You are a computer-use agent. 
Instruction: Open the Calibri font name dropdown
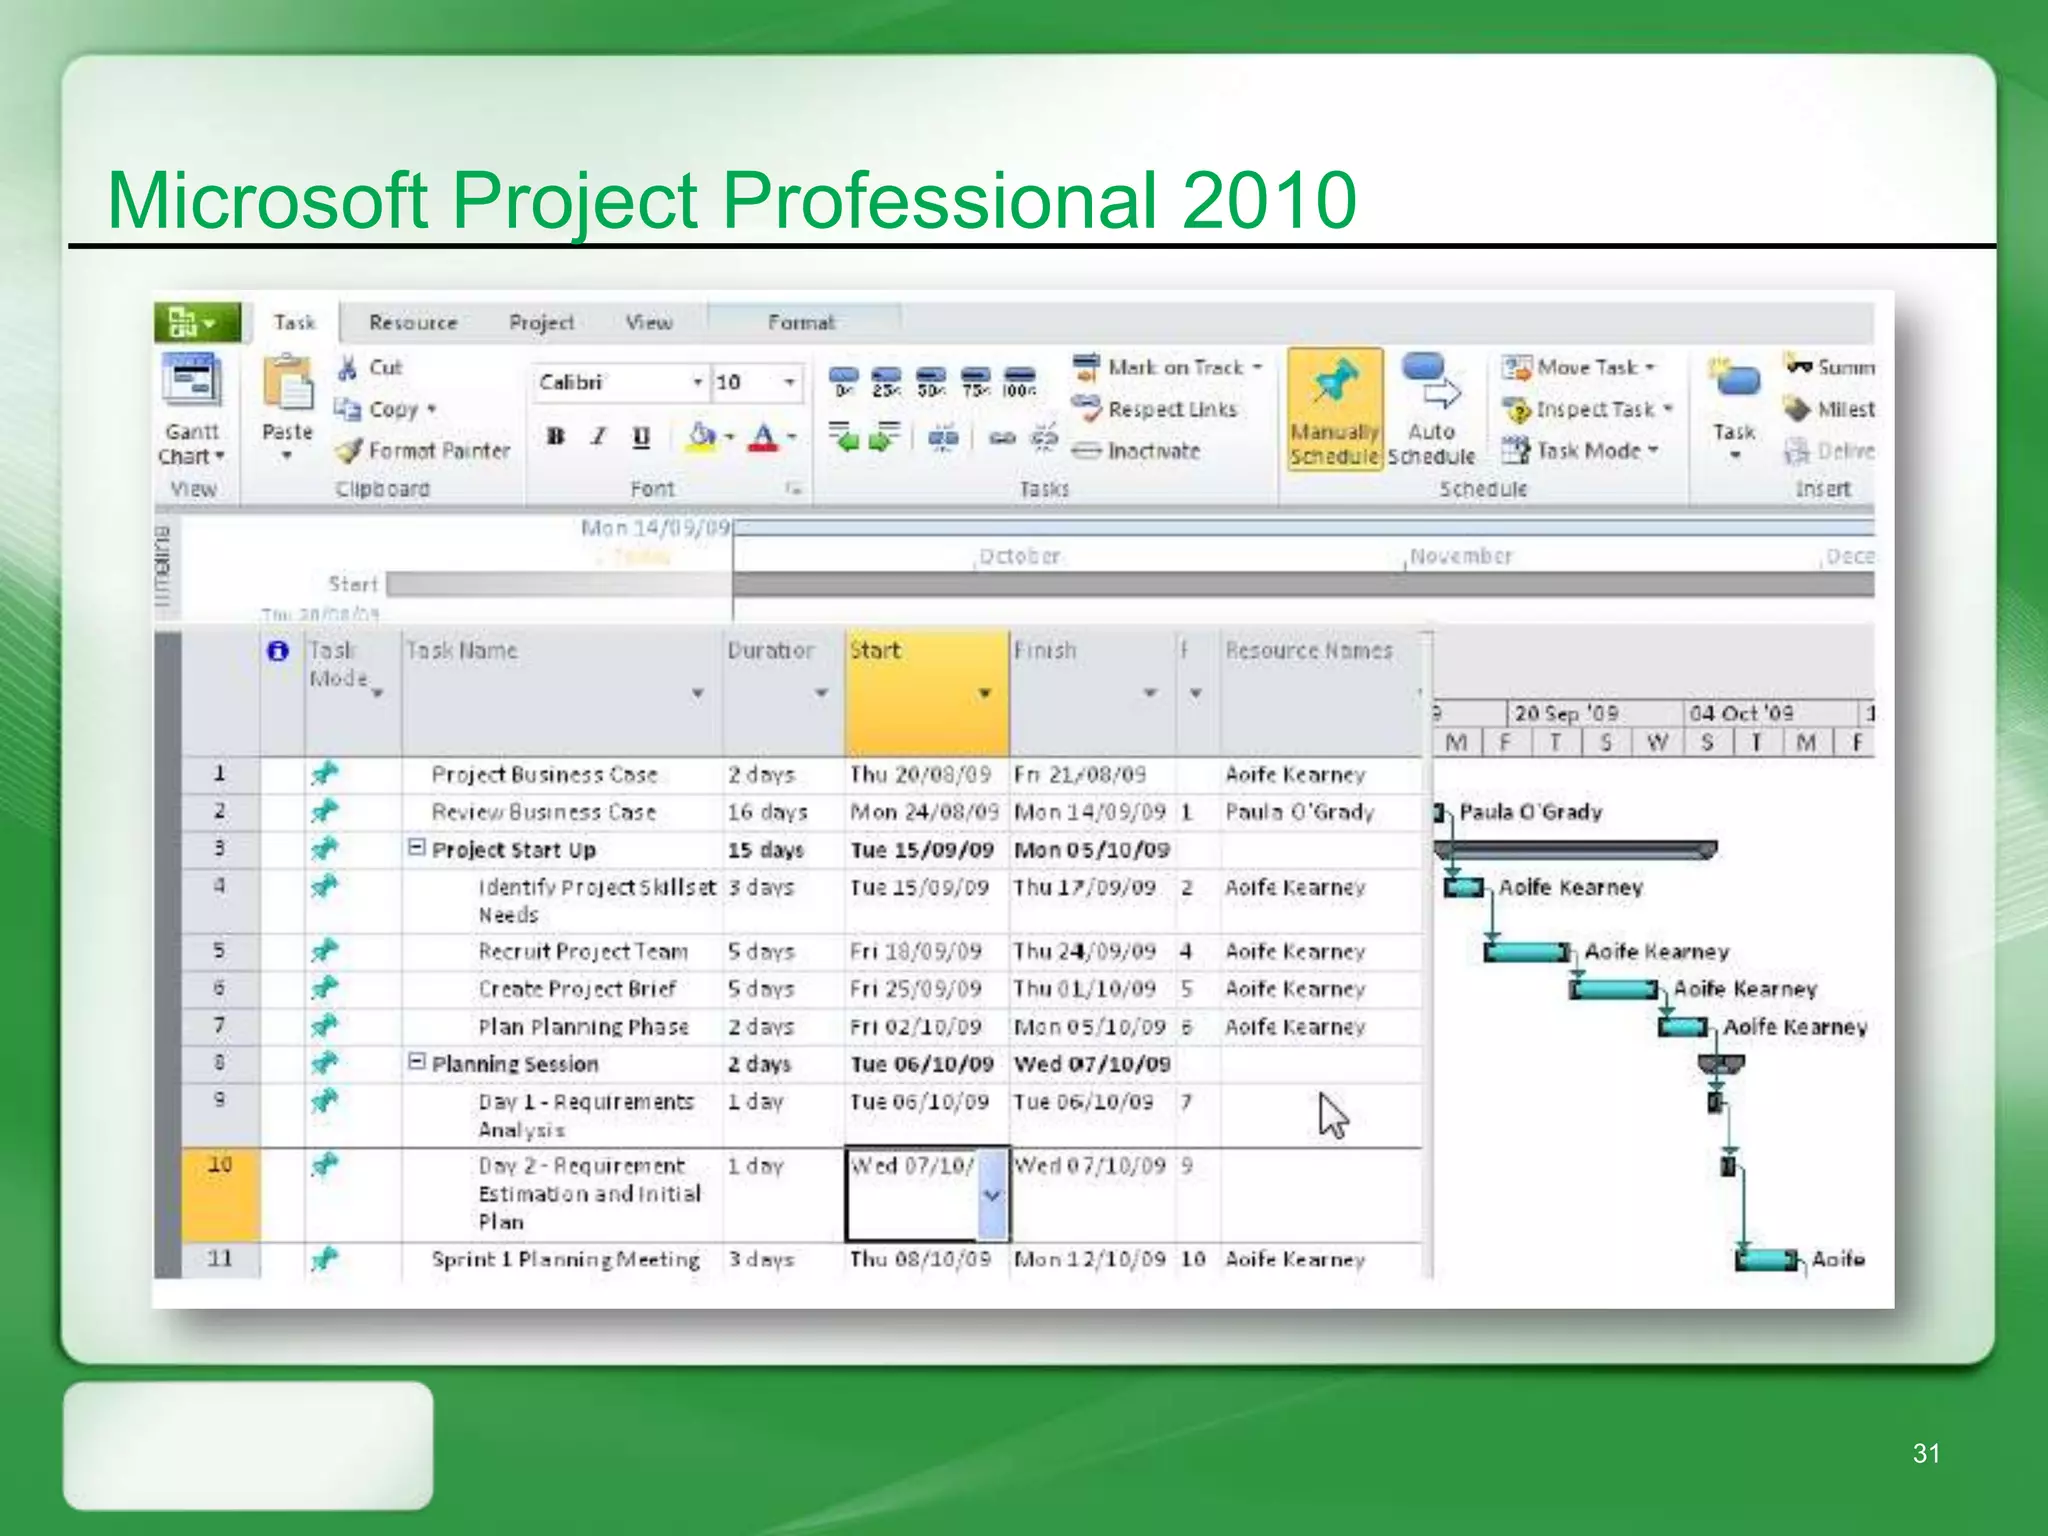click(697, 383)
